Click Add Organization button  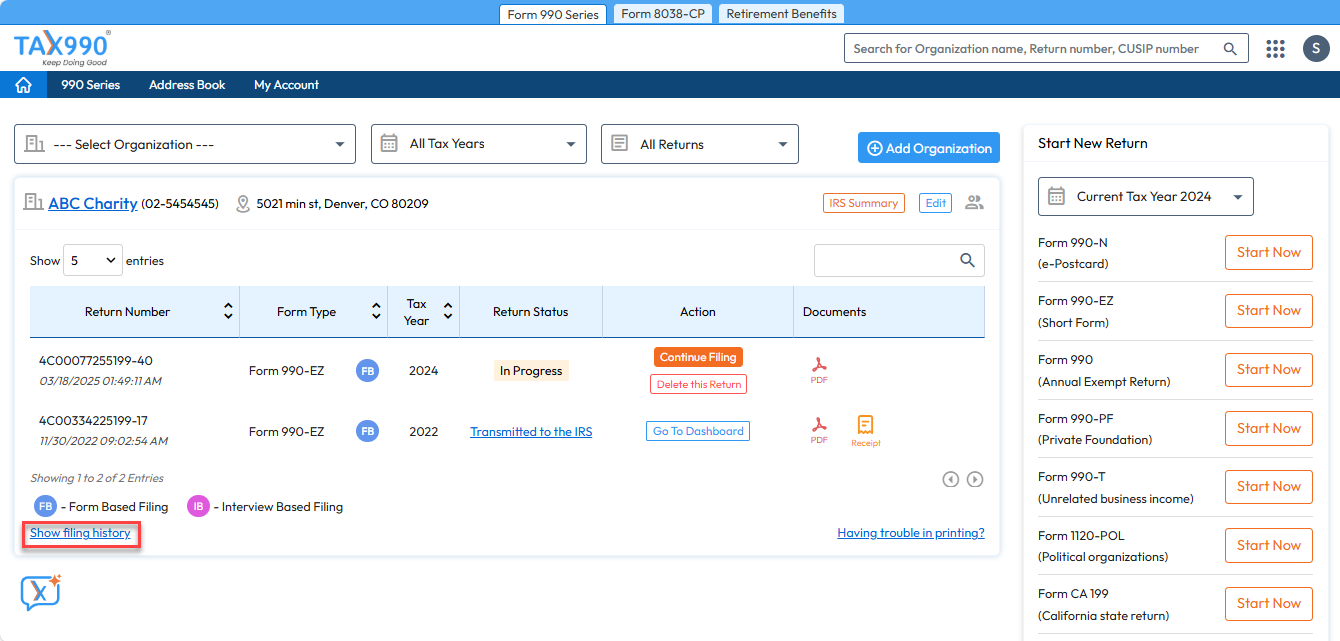click(929, 148)
